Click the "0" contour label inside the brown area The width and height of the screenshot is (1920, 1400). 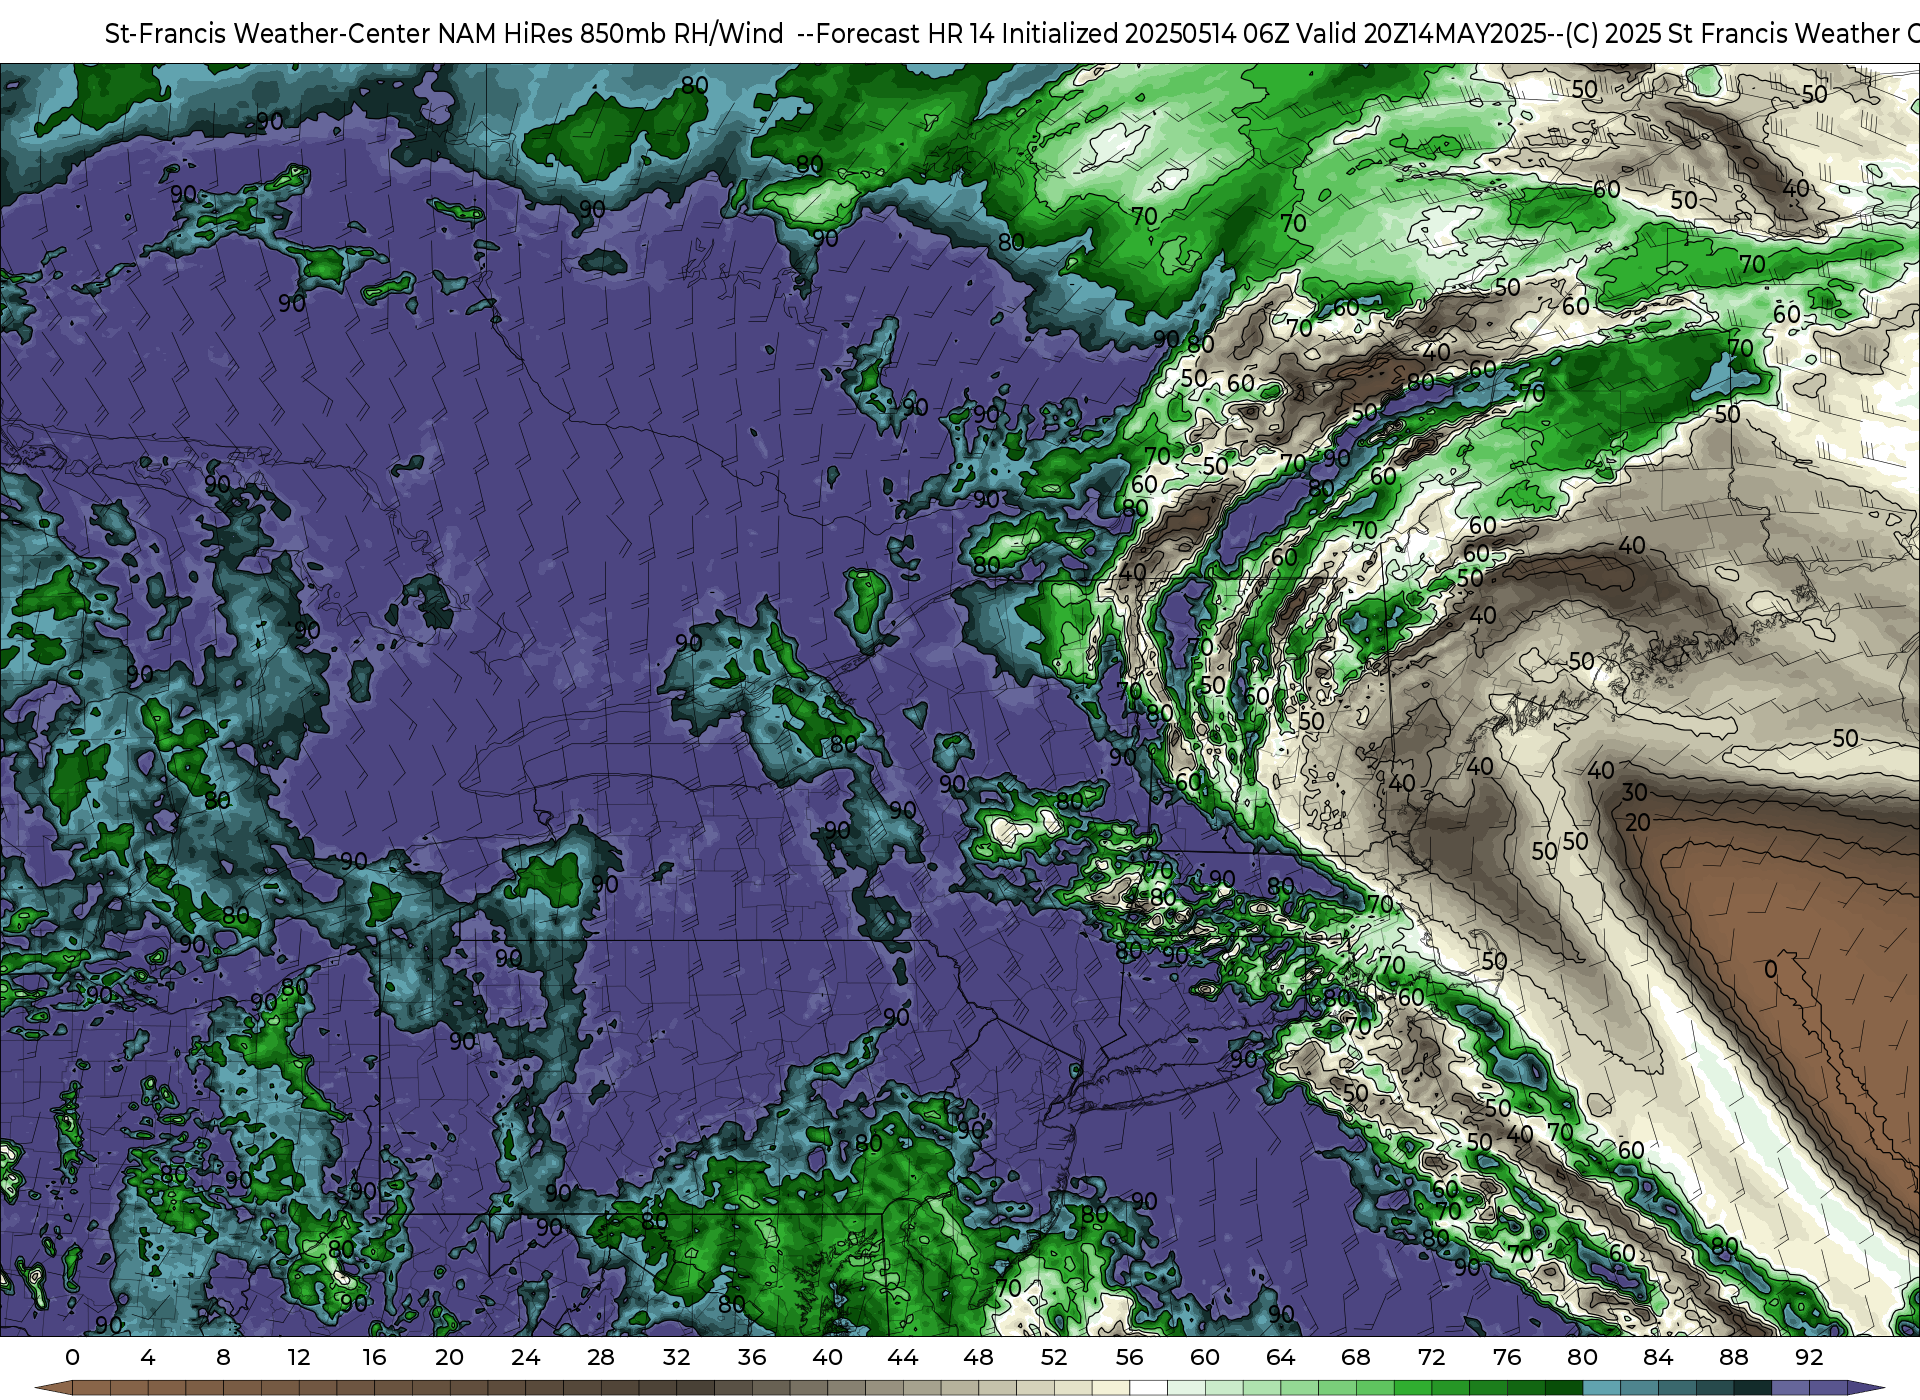click(x=1771, y=969)
